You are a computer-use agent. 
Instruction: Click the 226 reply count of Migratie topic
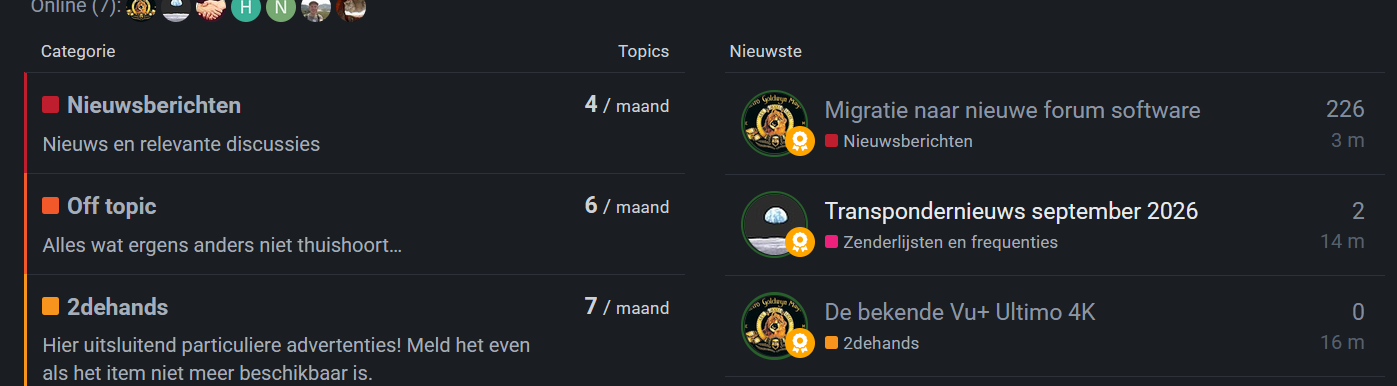pyautogui.click(x=1345, y=110)
